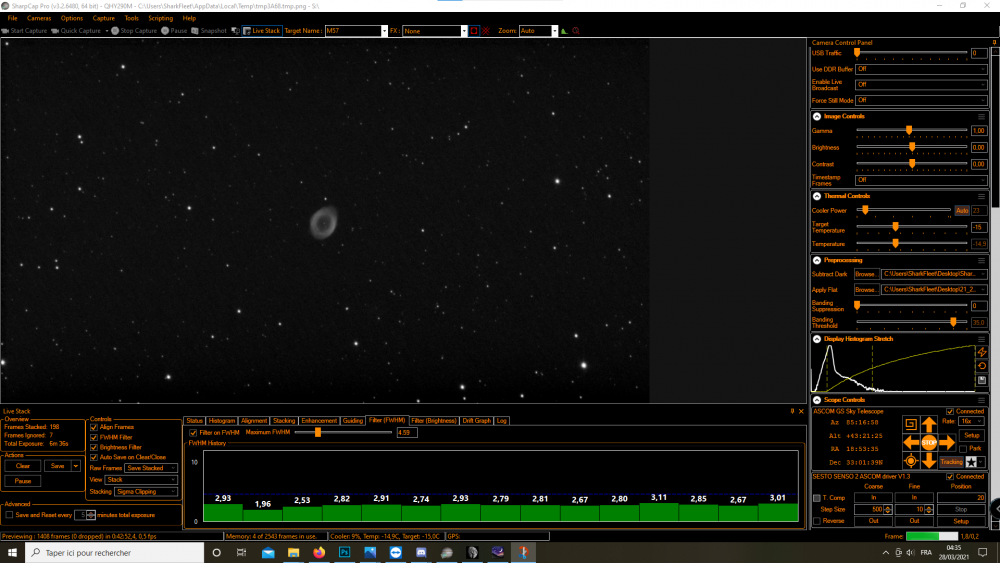Open Thermal Controls panel hamburger menu
Viewport: 1000px width, 563px height.
(x=982, y=196)
